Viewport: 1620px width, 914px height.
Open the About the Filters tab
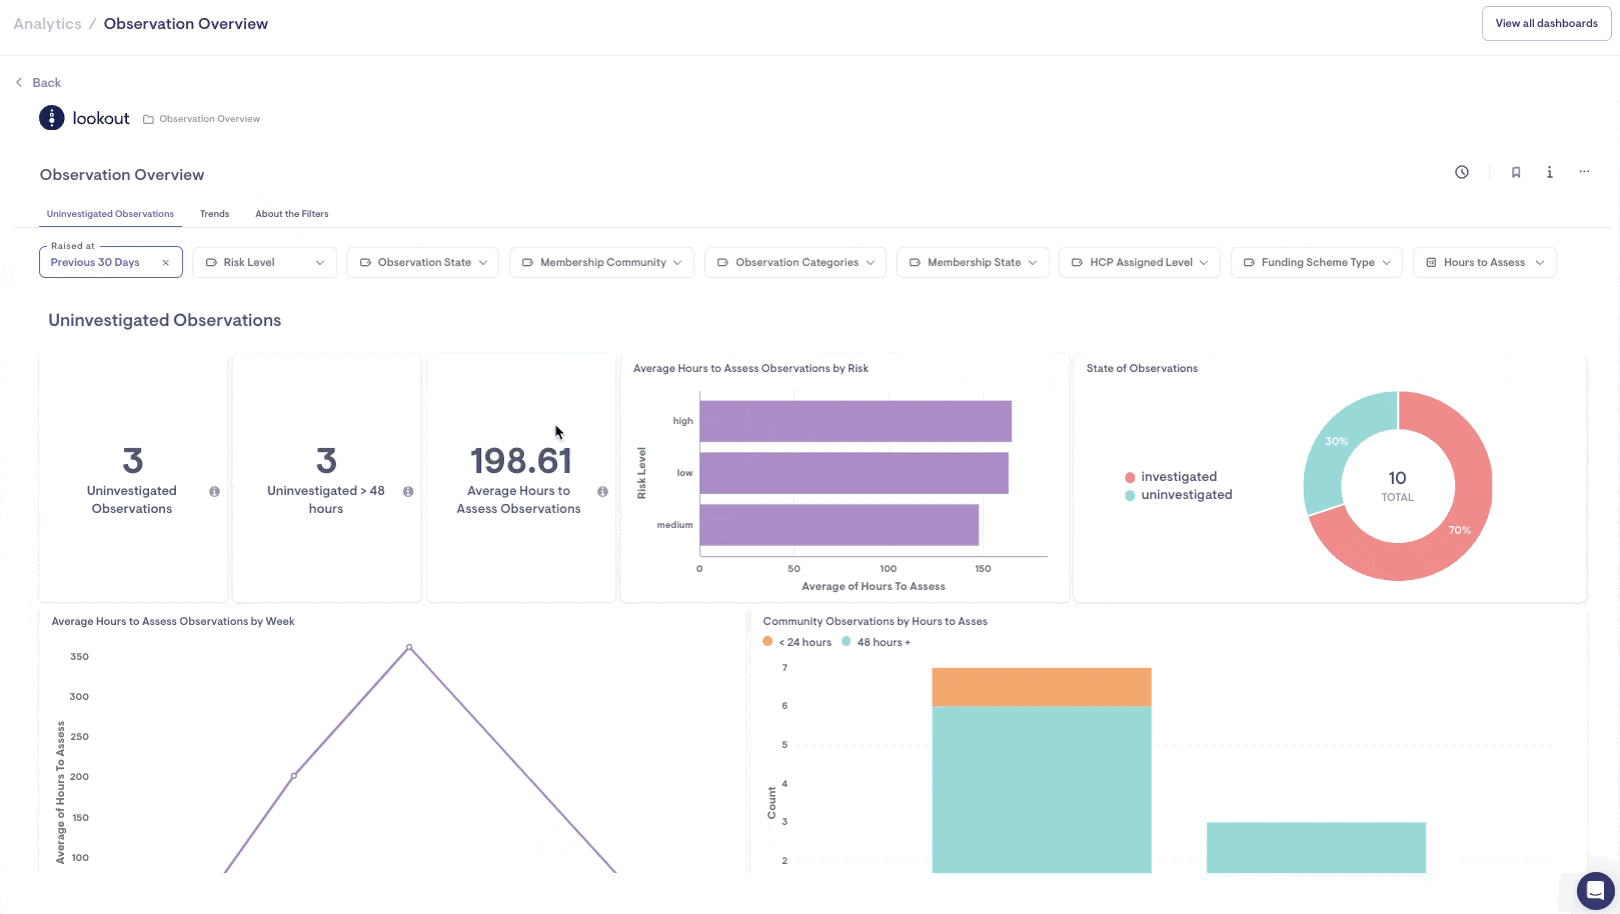click(x=291, y=214)
